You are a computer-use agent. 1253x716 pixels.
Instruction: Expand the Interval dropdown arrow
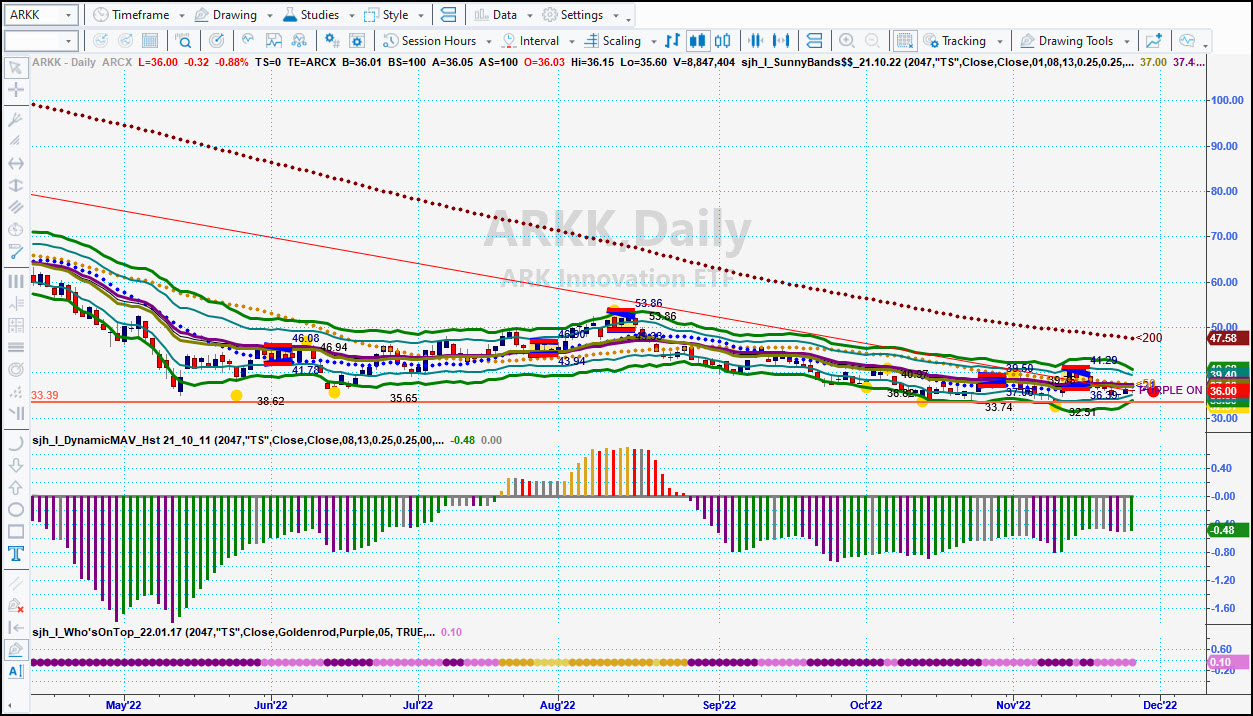[x=571, y=42]
